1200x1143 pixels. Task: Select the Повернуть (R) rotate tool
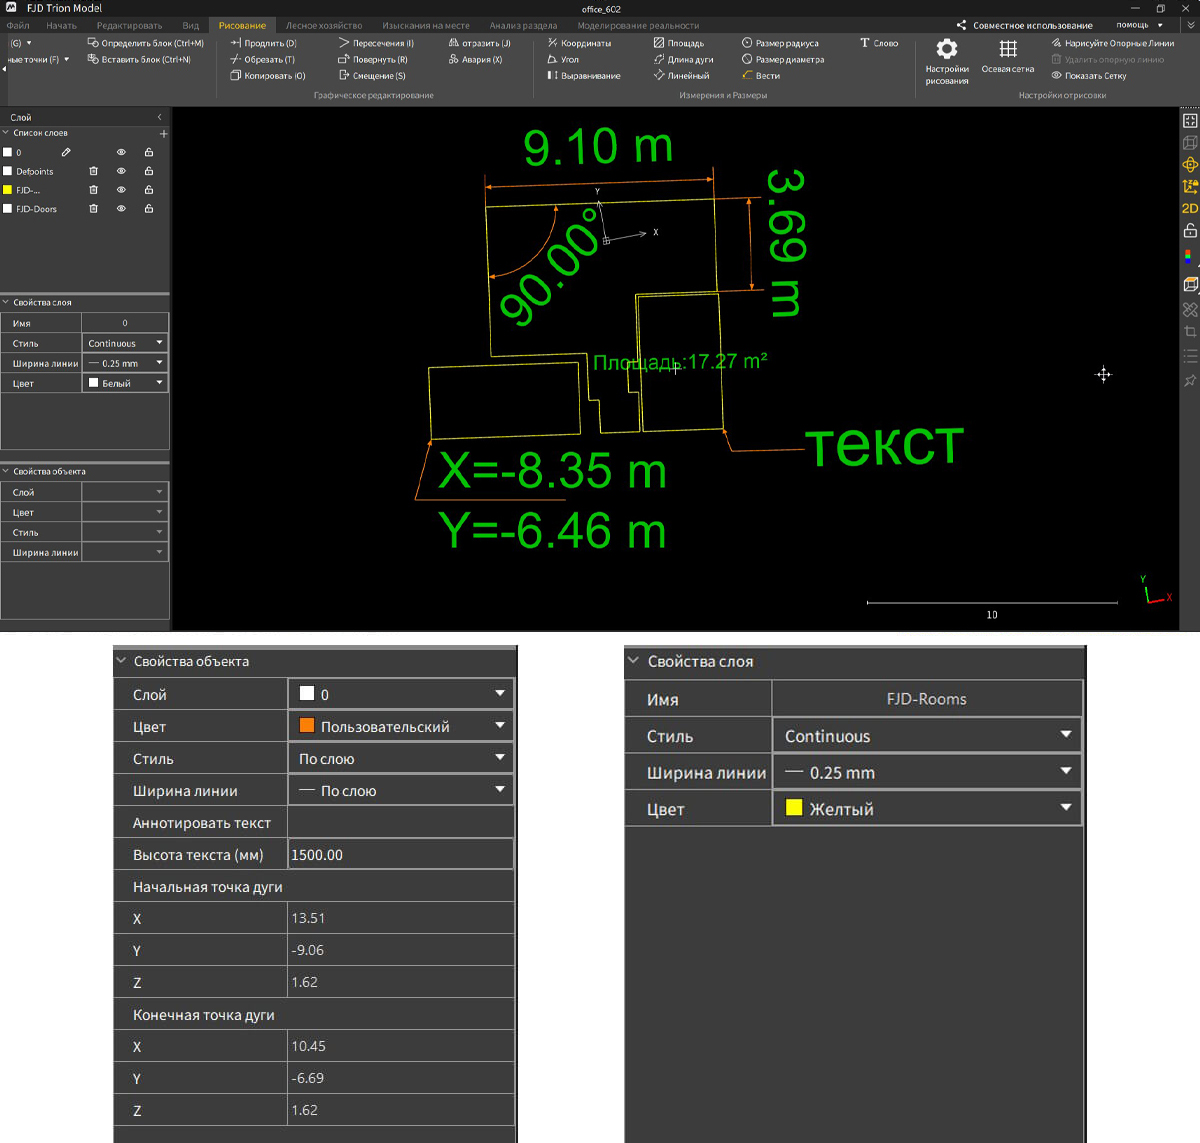click(373, 60)
